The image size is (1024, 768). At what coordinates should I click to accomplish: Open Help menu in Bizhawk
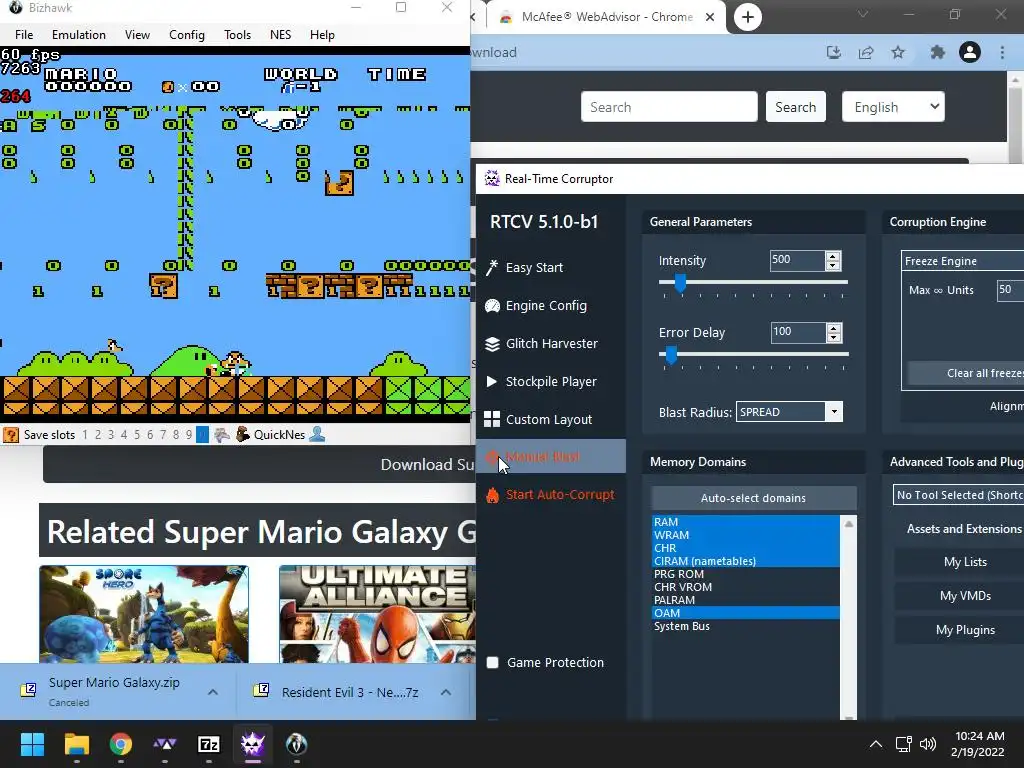click(322, 35)
